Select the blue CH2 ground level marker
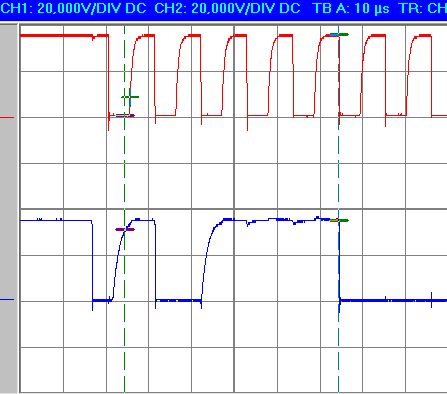Viewport: 447px width, 394px height. [7, 299]
